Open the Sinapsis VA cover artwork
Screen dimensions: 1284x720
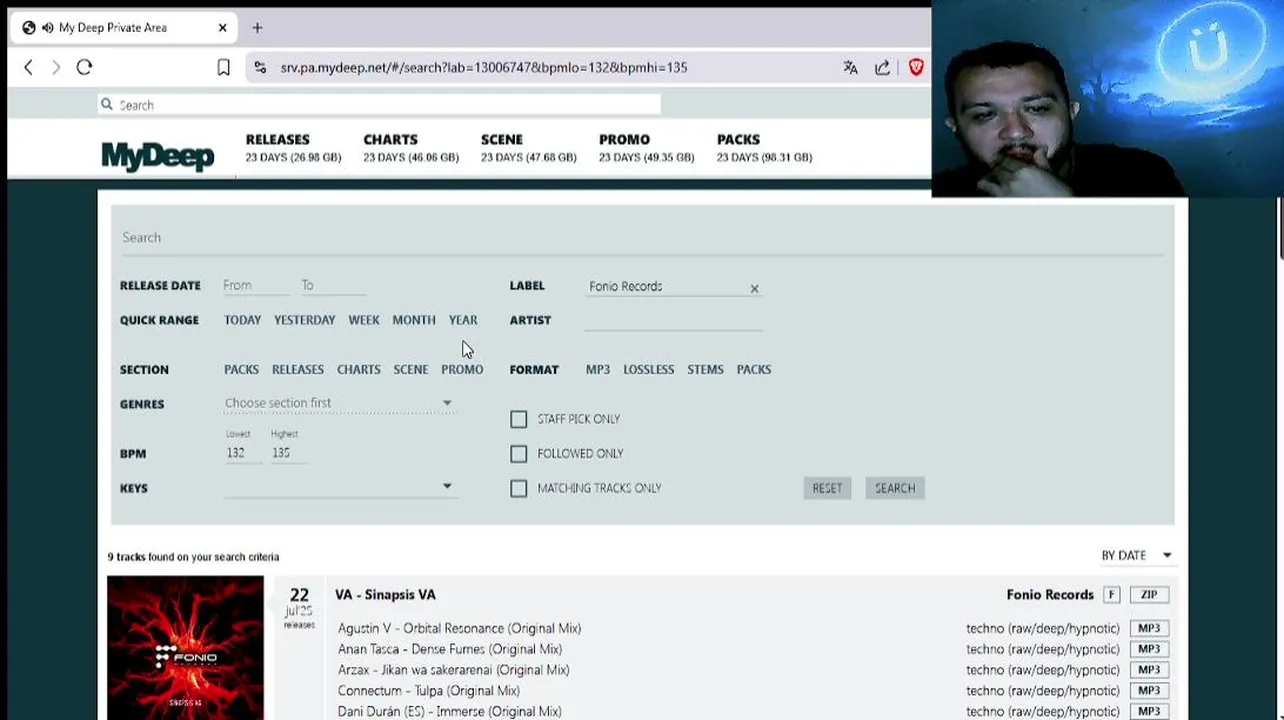[185, 647]
